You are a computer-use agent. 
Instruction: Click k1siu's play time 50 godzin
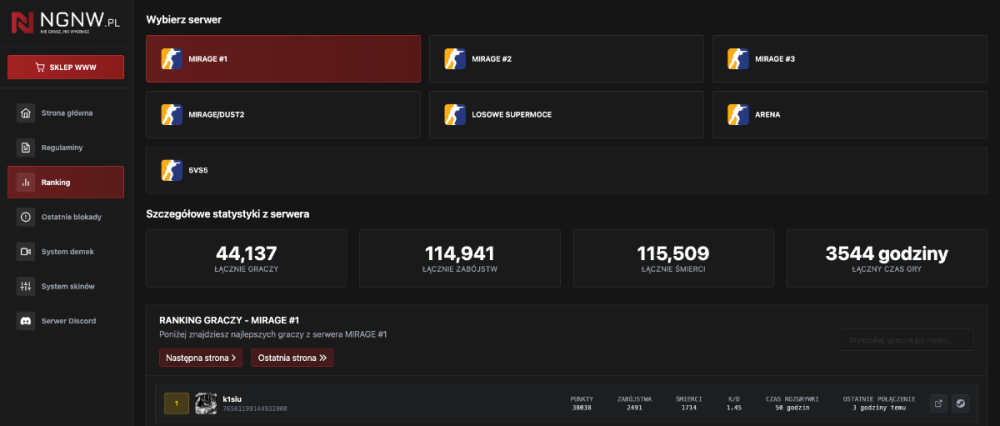[x=791, y=408]
